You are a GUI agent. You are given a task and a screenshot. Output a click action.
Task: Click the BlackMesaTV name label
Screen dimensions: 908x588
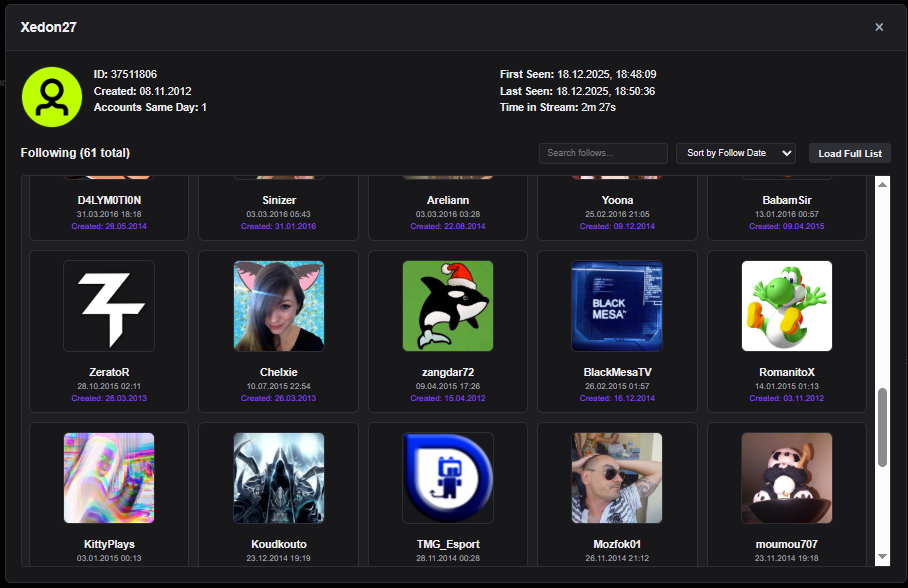617,372
